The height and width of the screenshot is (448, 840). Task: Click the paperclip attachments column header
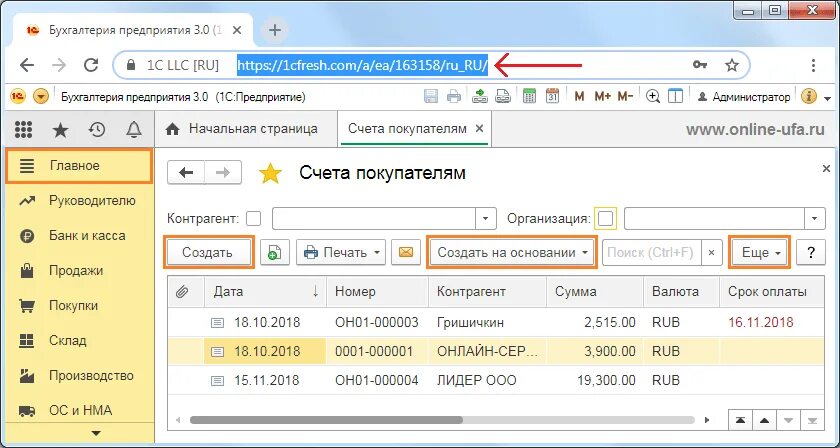[x=182, y=292]
